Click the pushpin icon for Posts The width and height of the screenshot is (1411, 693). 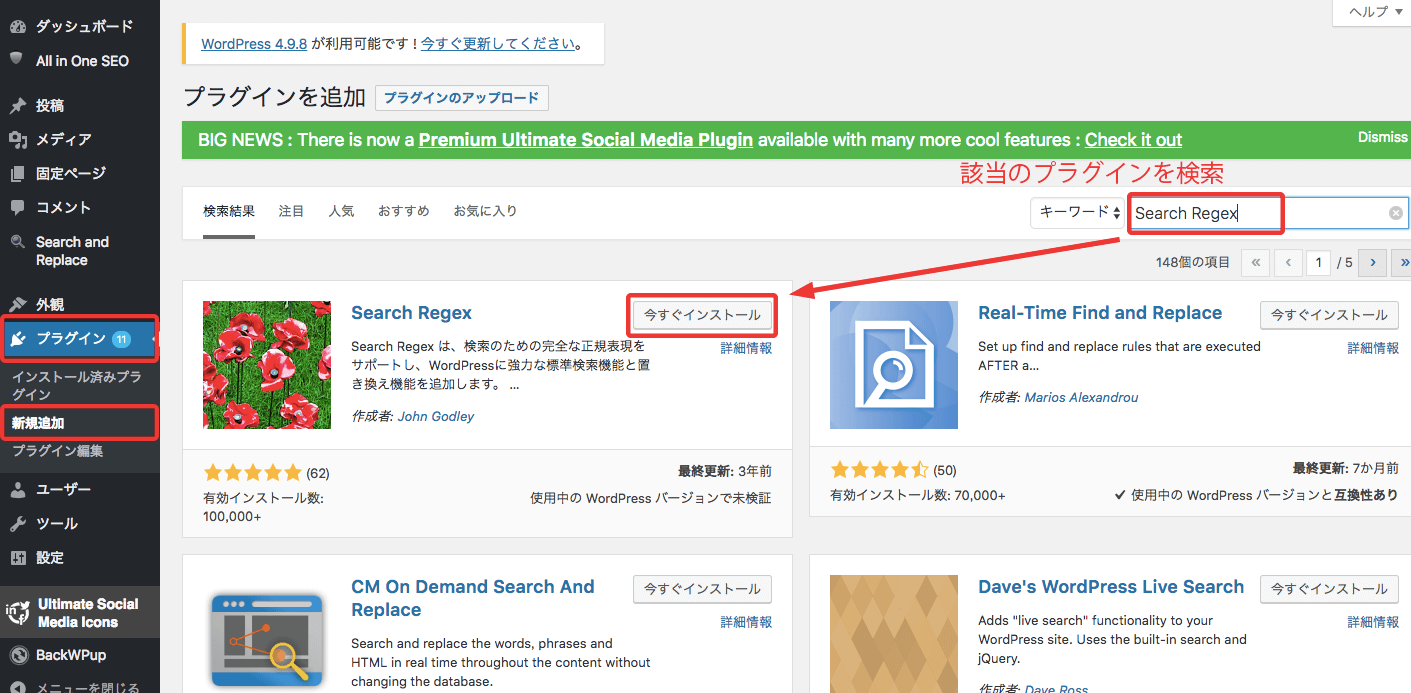17,105
